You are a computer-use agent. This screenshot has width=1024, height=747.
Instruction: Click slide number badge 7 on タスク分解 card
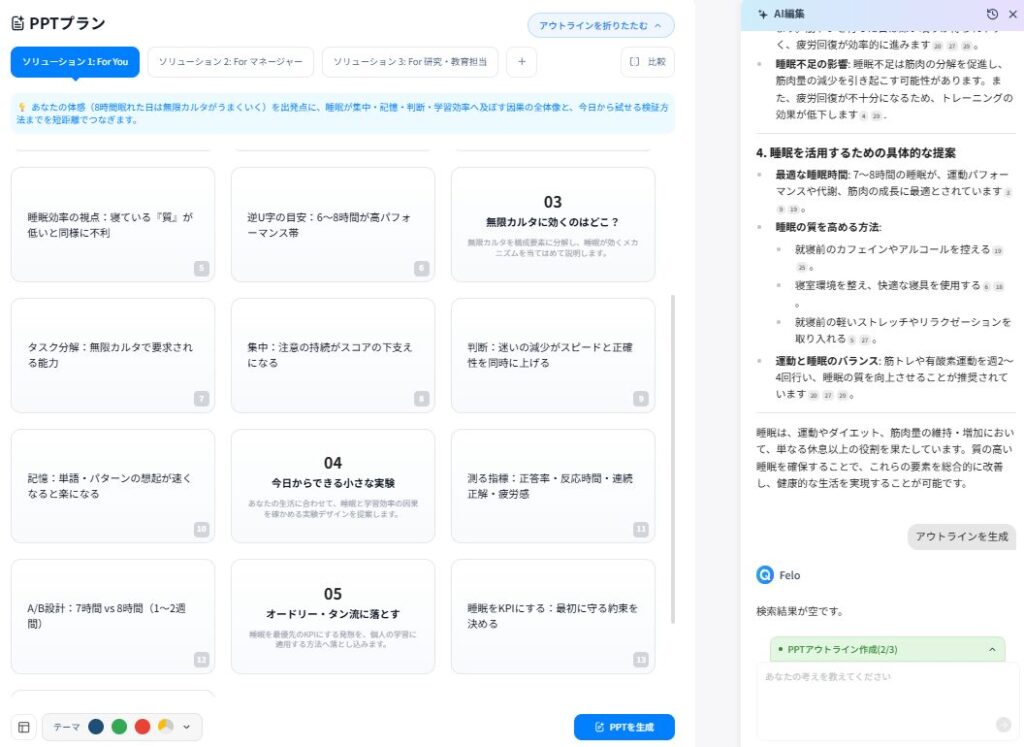click(202, 399)
